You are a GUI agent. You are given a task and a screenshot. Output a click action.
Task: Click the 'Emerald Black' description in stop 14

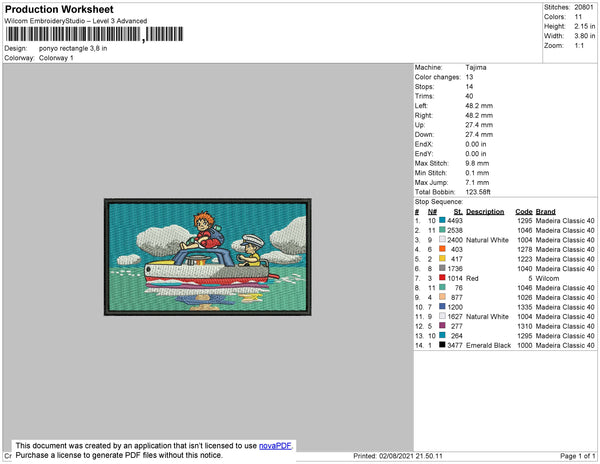click(488, 345)
